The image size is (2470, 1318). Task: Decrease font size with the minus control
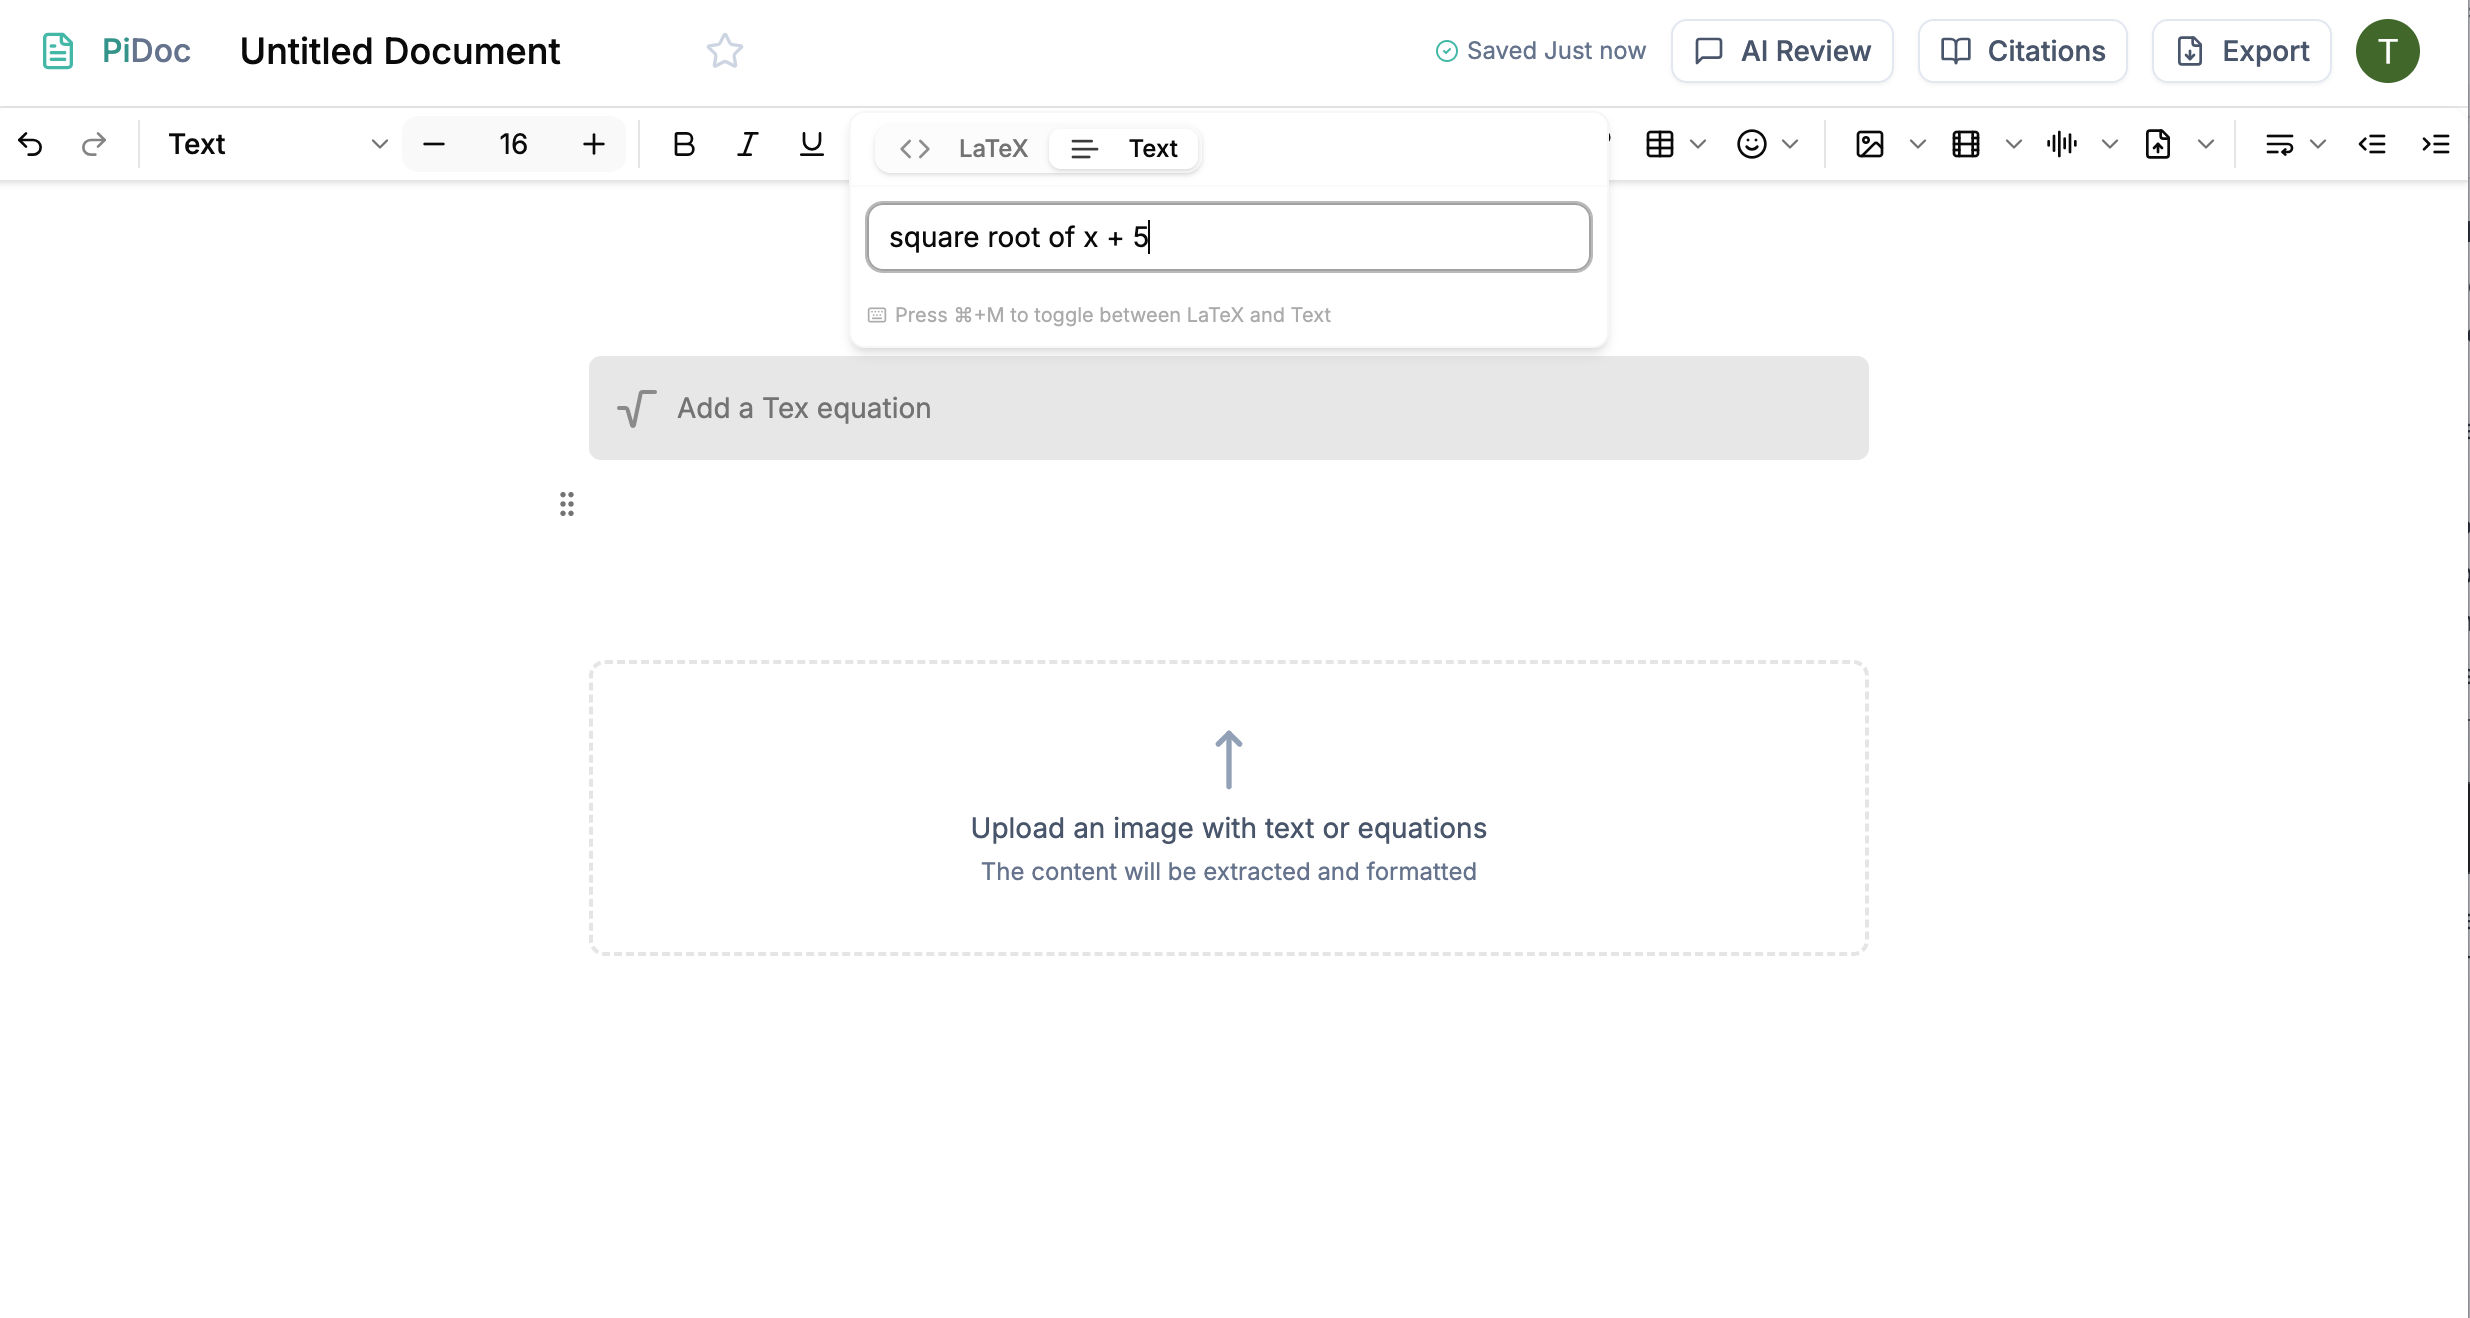[434, 143]
